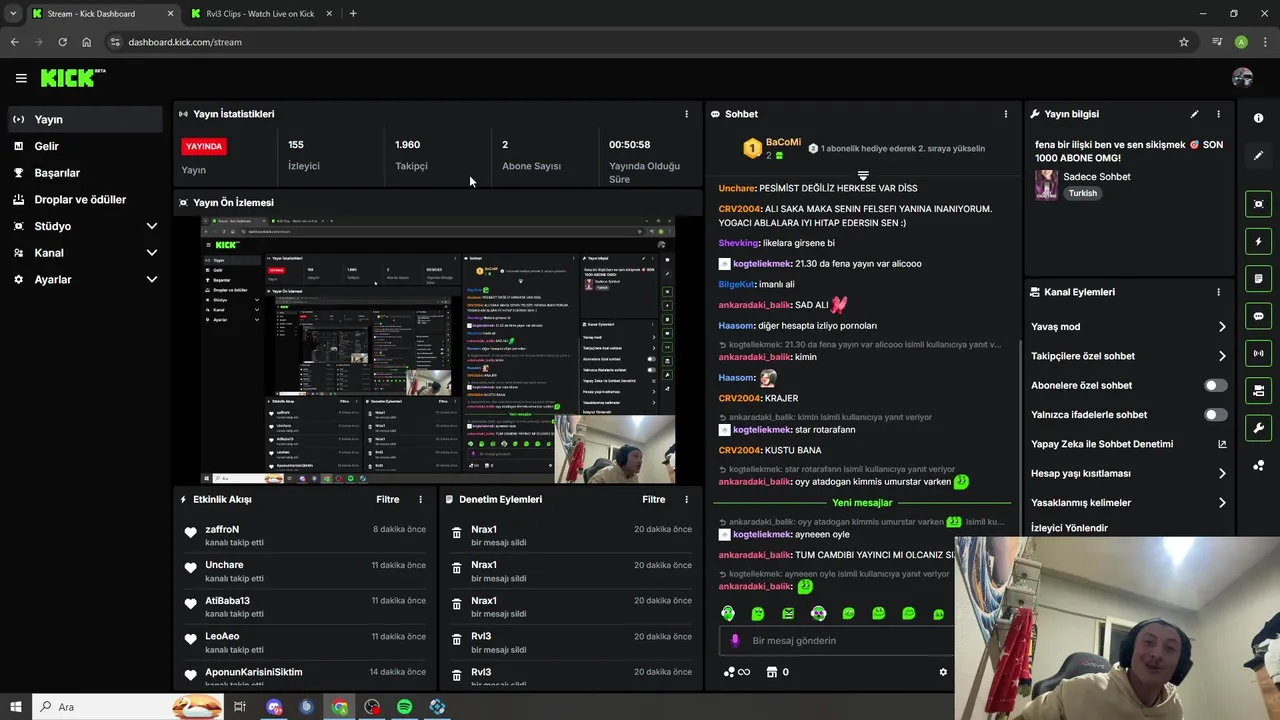Open the hamburger menu beside the Kick logo
The height and width of the screenshot is (720, 1280).
[21, 78]
